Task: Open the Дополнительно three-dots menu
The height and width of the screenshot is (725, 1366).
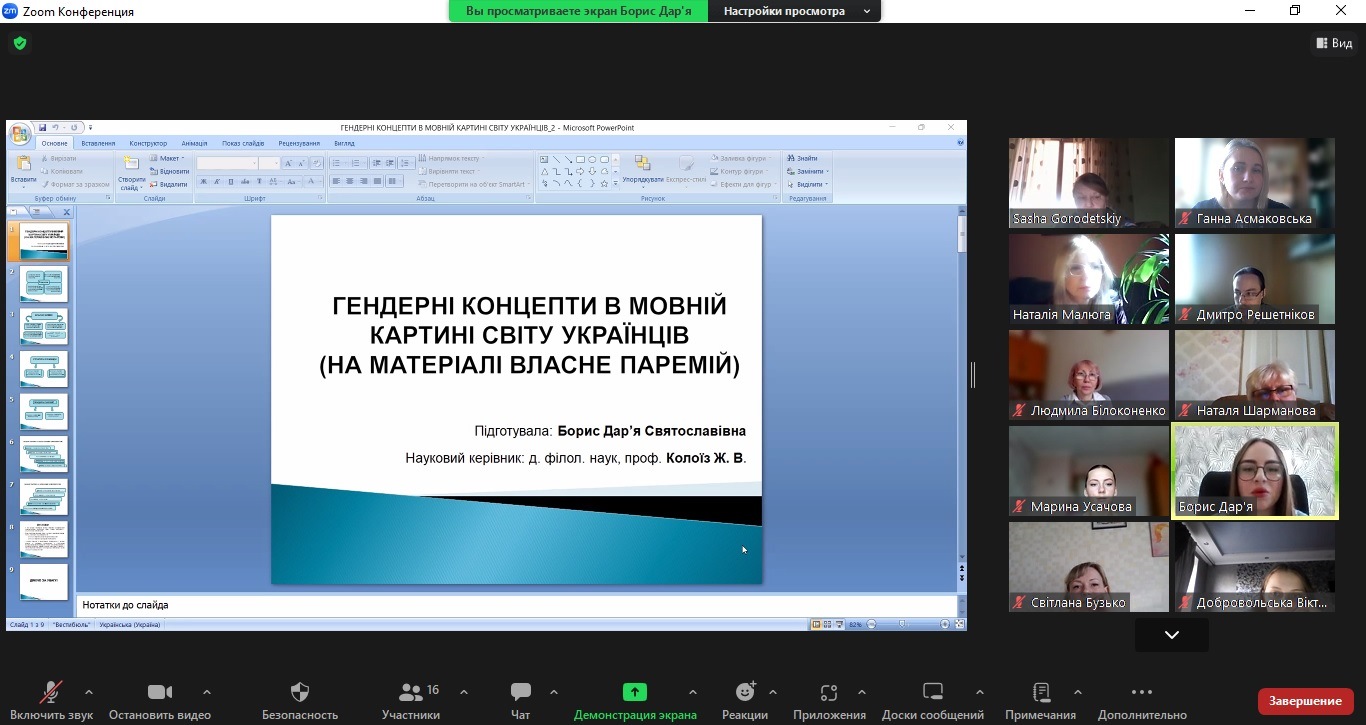Action: click(1142, 700)
